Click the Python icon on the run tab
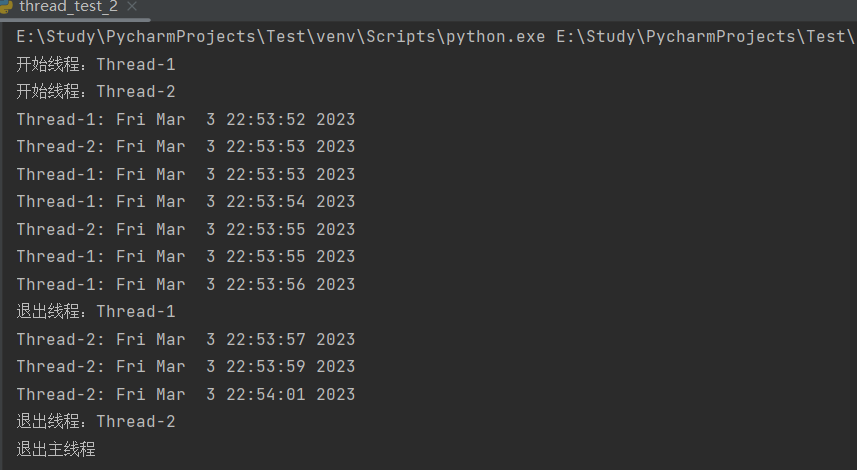Viewport: 857px width, 470px height. (x=5, y=6)
